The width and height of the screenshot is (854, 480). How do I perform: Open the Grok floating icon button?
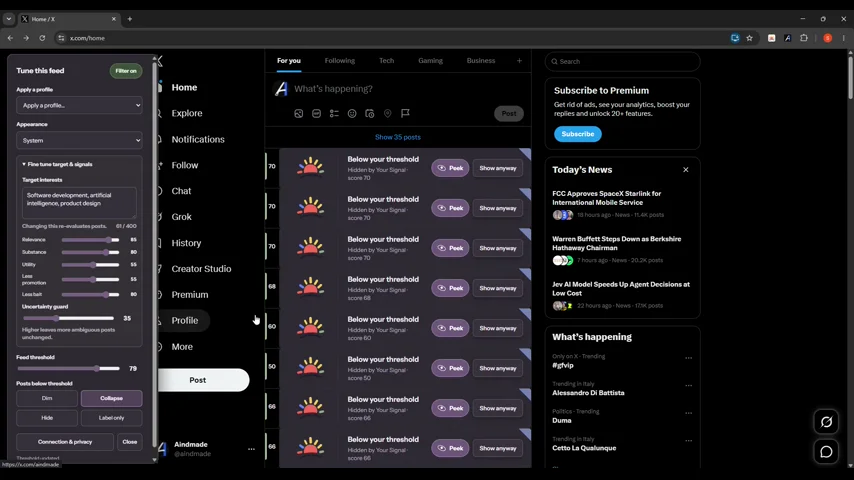click(826, 422)
